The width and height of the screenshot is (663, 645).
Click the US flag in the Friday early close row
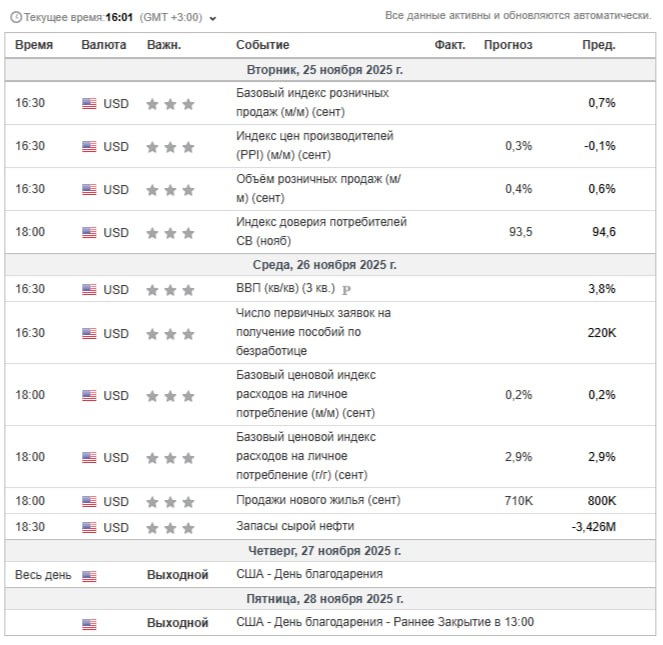(89, 623)
